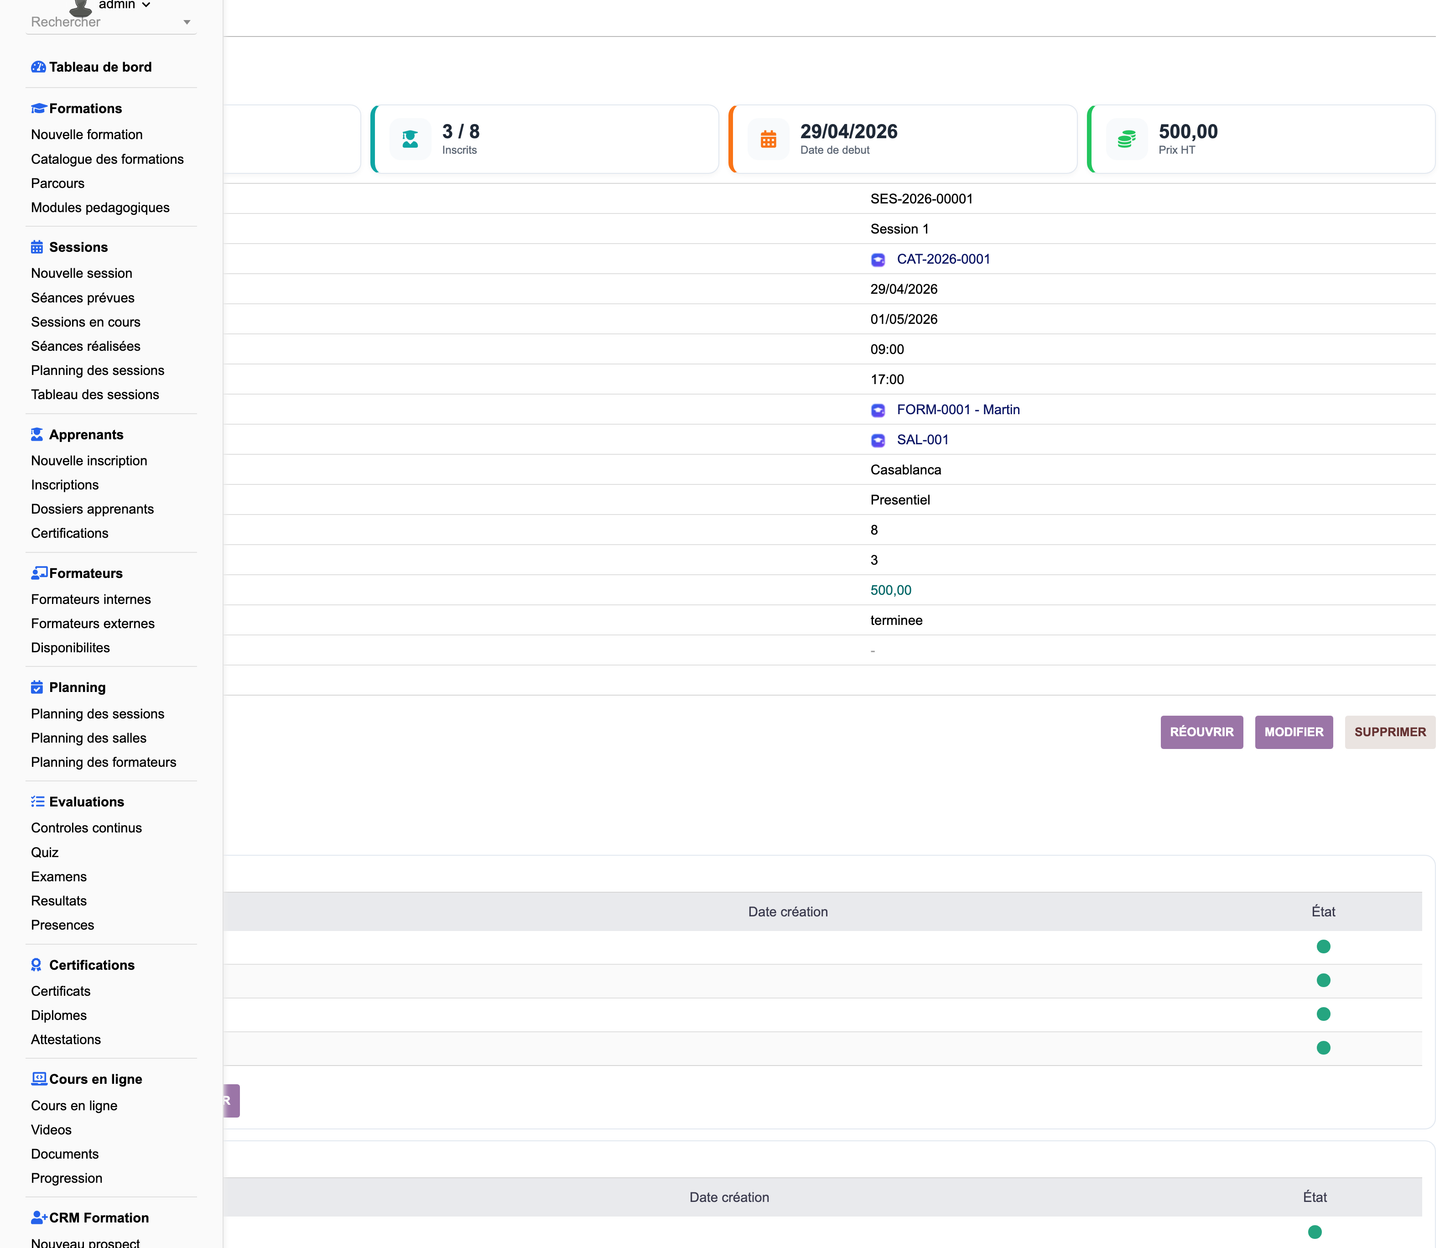Open Formateurs internes
1445x1248 pixels.
[91, 599]
